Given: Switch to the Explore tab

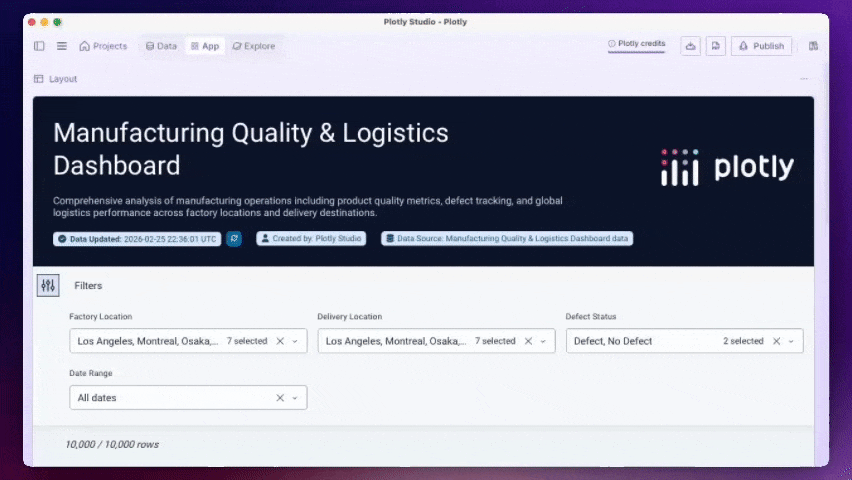Looking at the screenshot, I should tap(253, 46).
